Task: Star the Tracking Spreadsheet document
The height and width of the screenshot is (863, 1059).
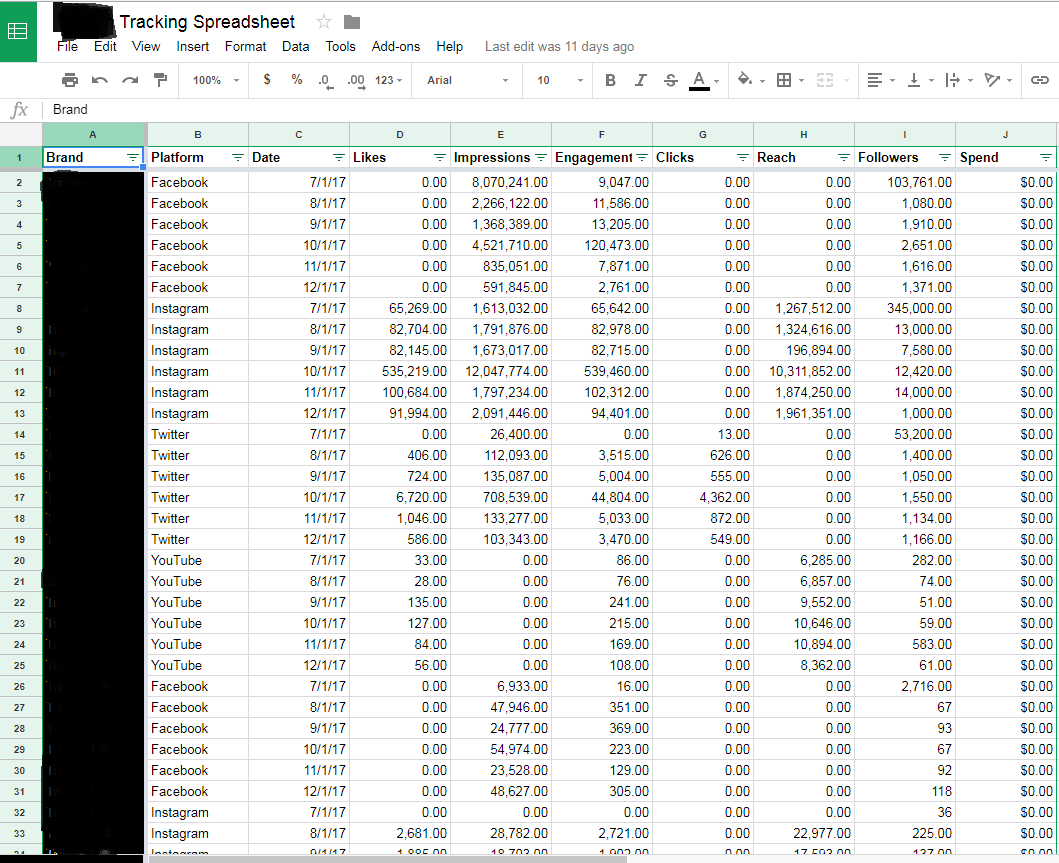Action: tap(324, 22)
